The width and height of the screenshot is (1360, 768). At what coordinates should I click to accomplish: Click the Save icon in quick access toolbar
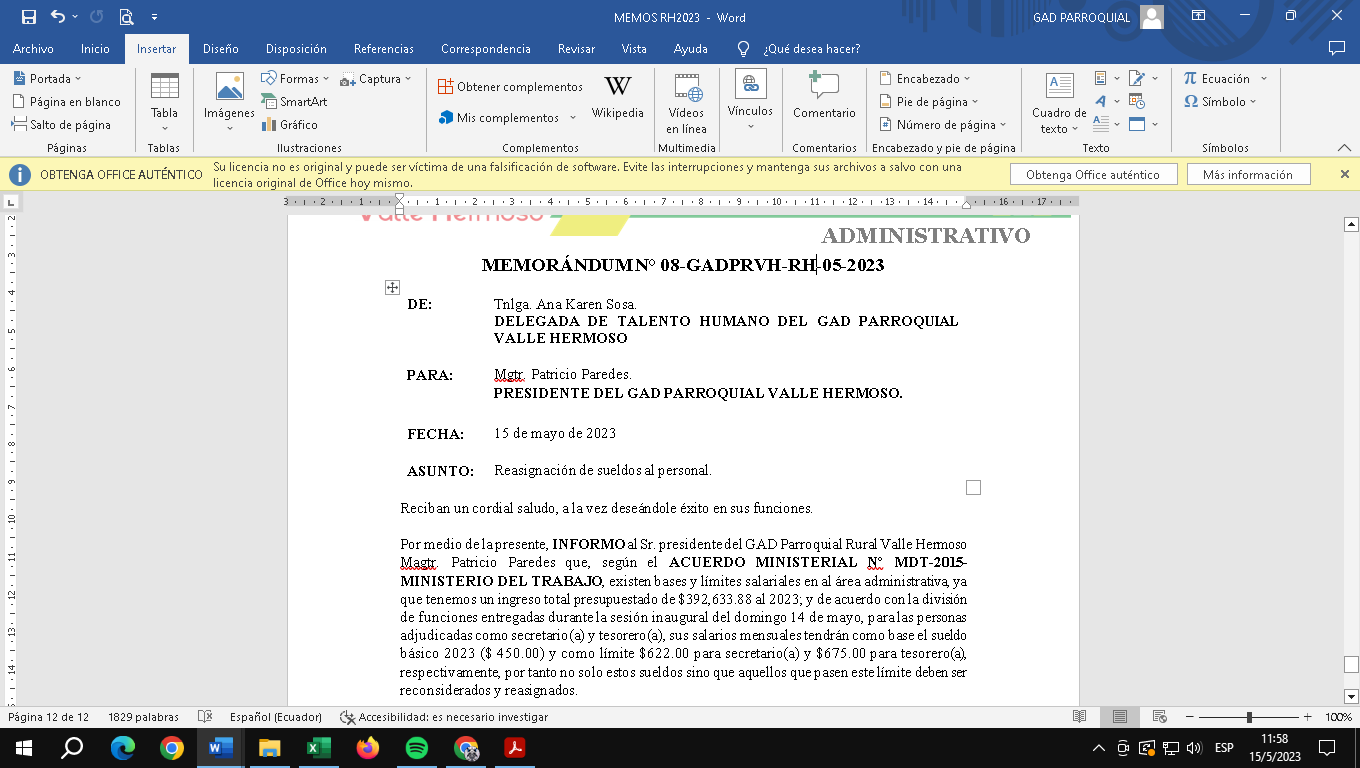[x=28, y=17]
